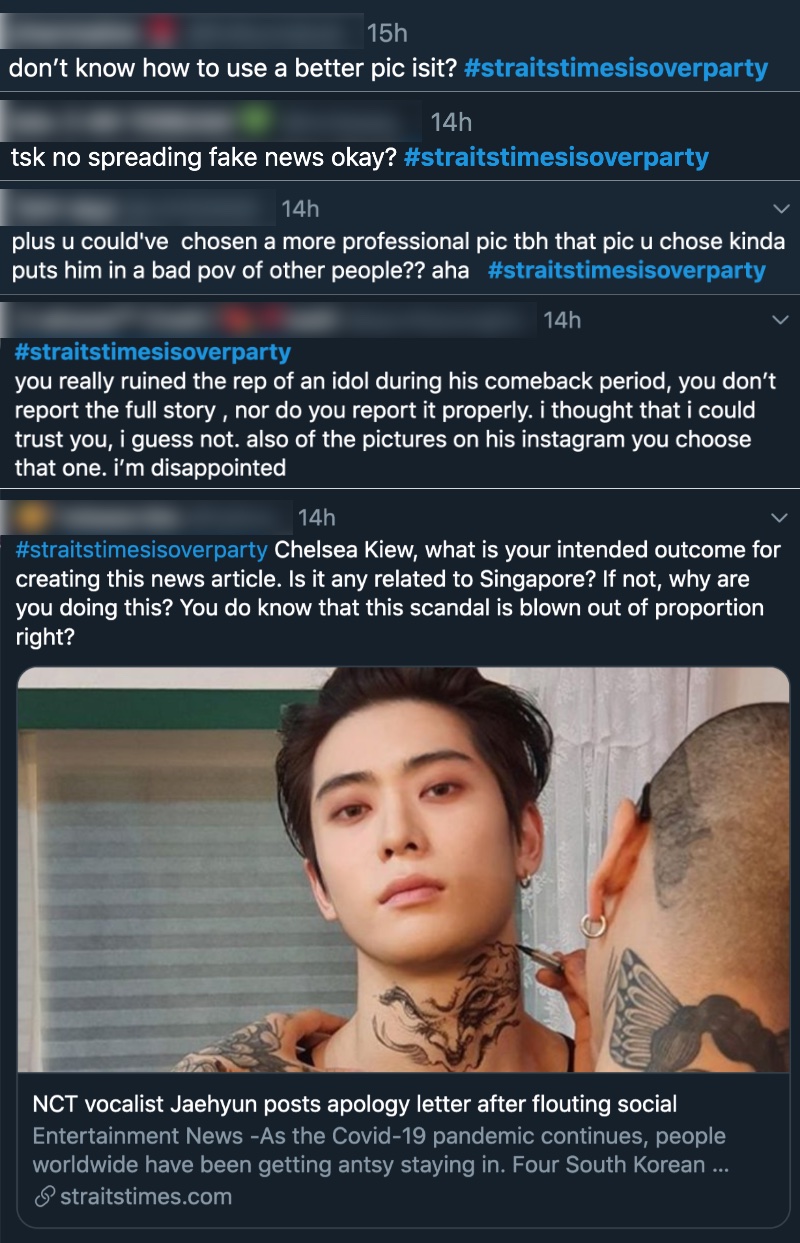800x1243 pixels.
Task: Open the 15h timestamp of the first tweet
Action: click(x=387, y=34)
